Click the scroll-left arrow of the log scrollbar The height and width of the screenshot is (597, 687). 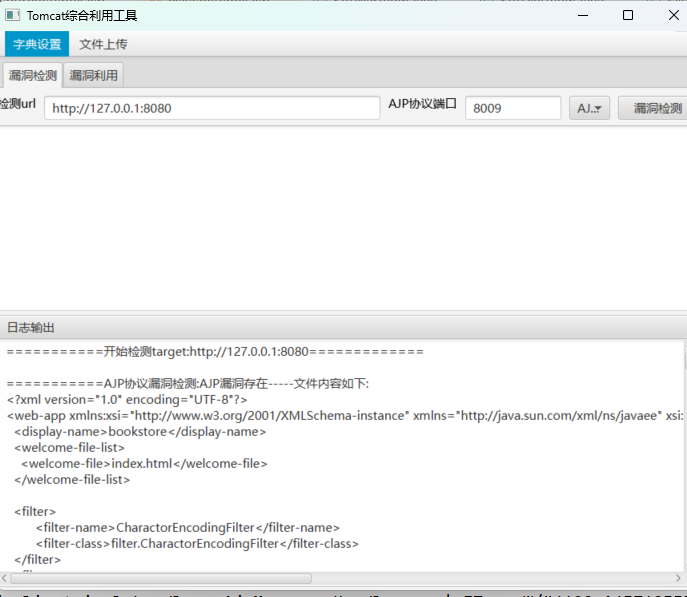4,579
